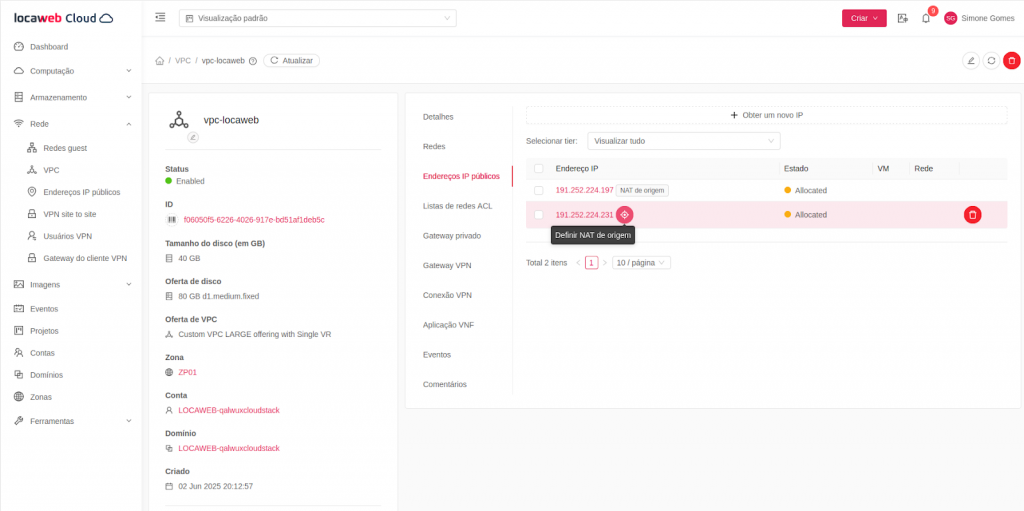Click the Atualizar button

click(x=291, y=60)
